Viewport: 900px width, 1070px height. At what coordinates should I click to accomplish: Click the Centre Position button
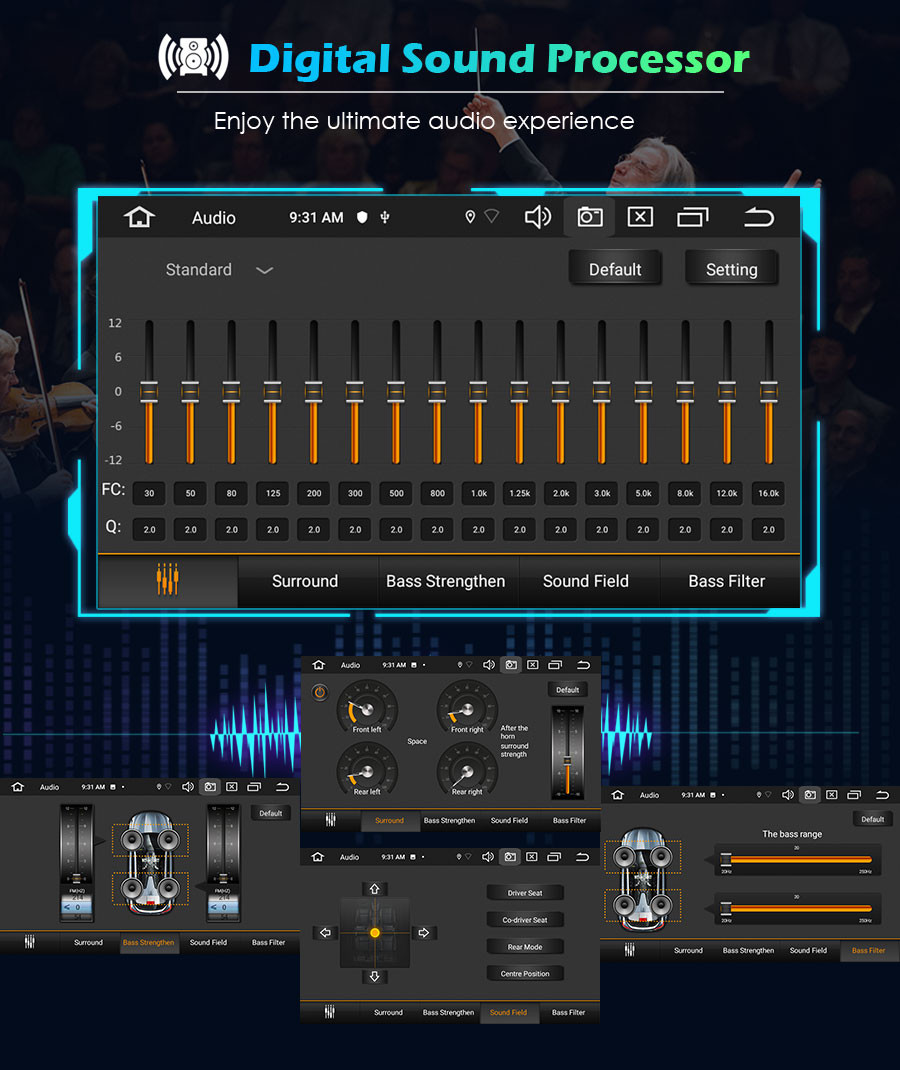pos(525,974)
